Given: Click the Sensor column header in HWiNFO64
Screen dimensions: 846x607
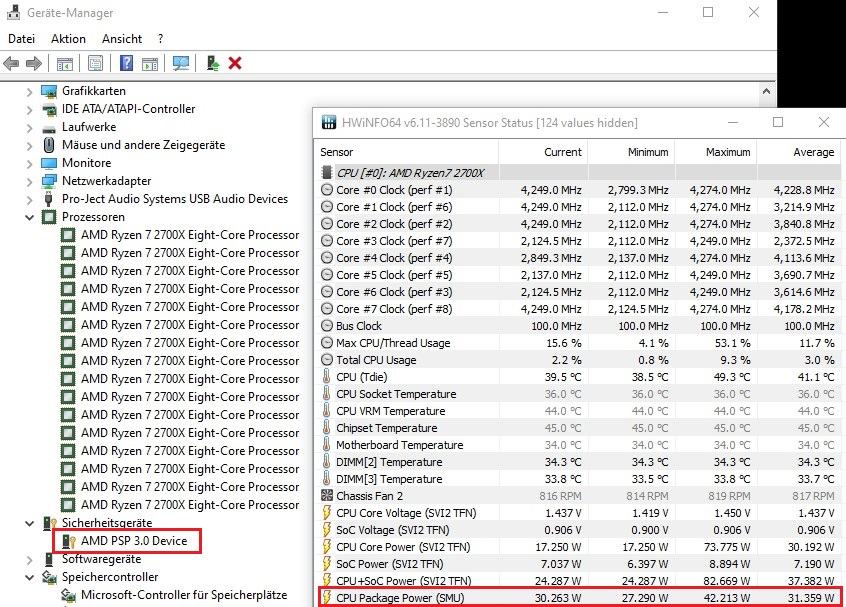Looking at the screenshot, I should (406, 152).
